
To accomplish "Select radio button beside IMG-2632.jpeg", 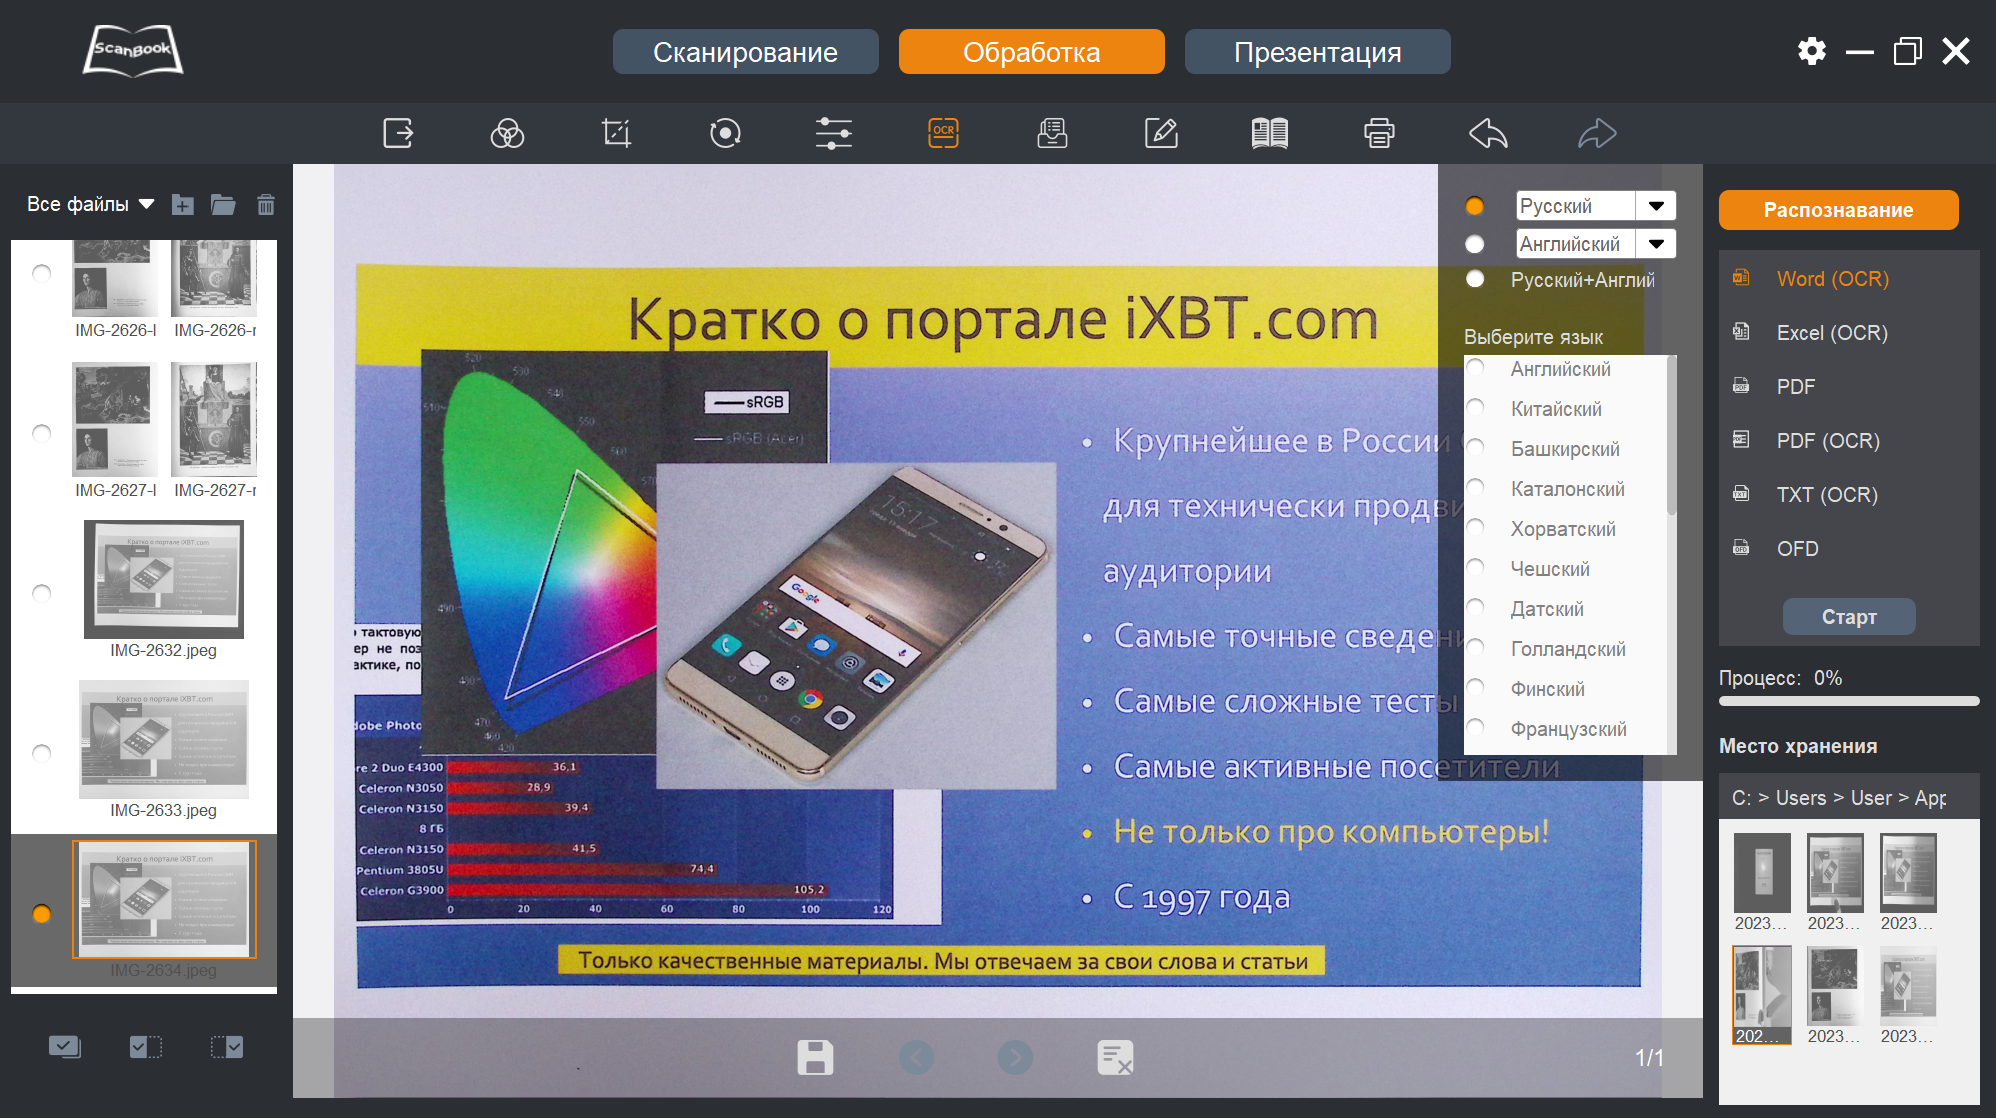I will (x=42, y=593).
